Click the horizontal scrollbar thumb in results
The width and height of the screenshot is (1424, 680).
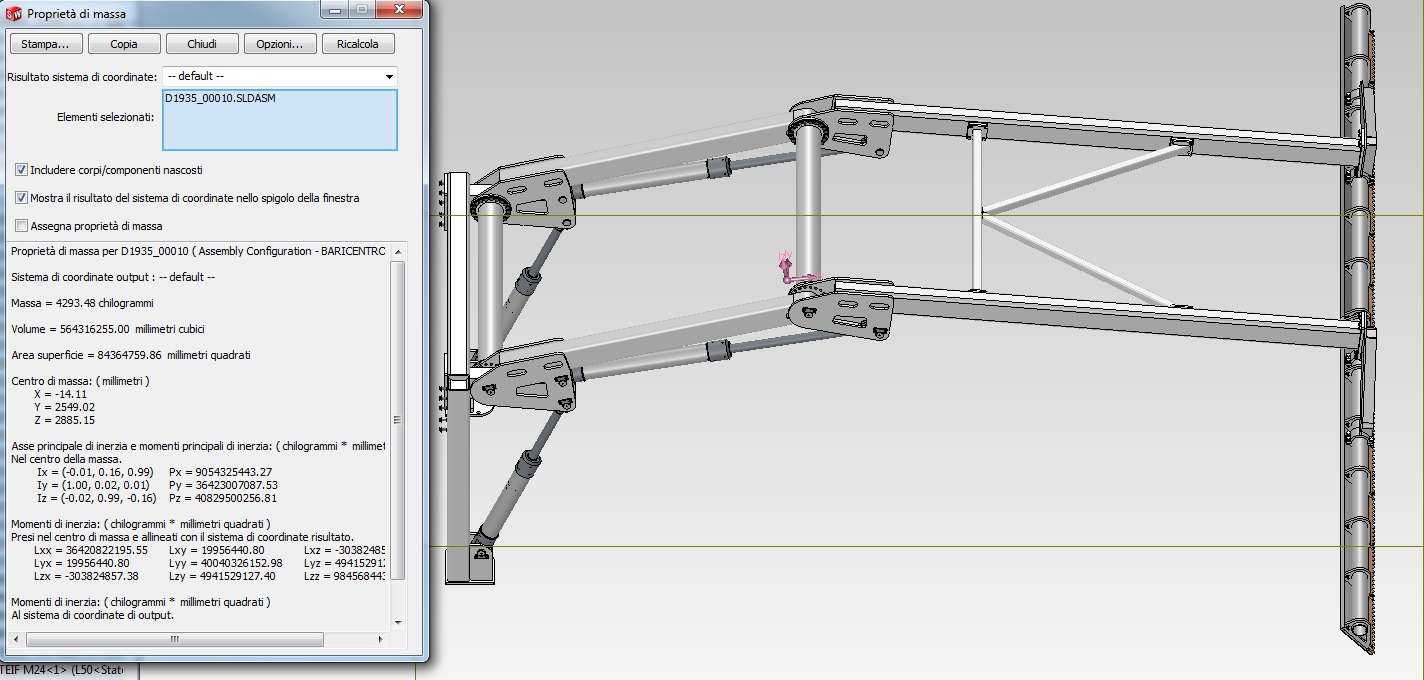point(175,639)
